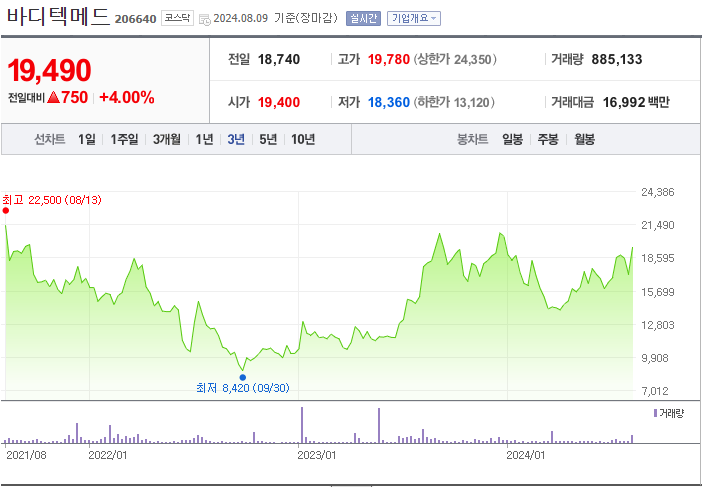
Task: Click the 2021/08 x-axis label
Action: [x=26, y=455]
